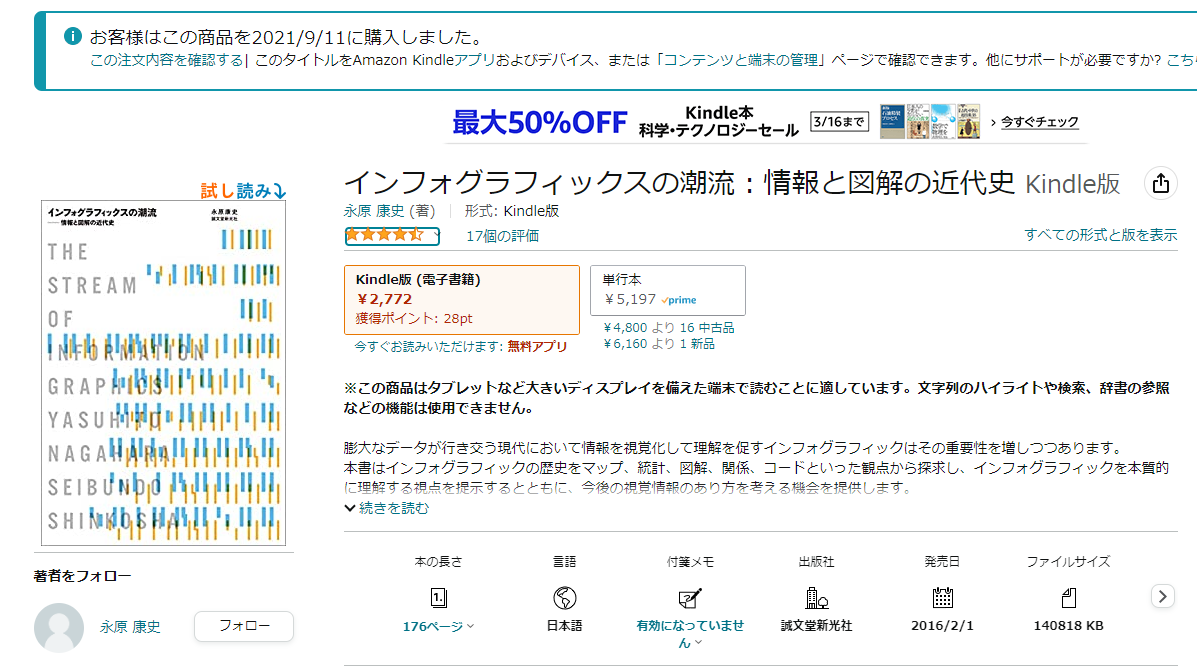Click 獲得ポイント: 28pt text
The image size is (1197, 671).
point(414,318)
